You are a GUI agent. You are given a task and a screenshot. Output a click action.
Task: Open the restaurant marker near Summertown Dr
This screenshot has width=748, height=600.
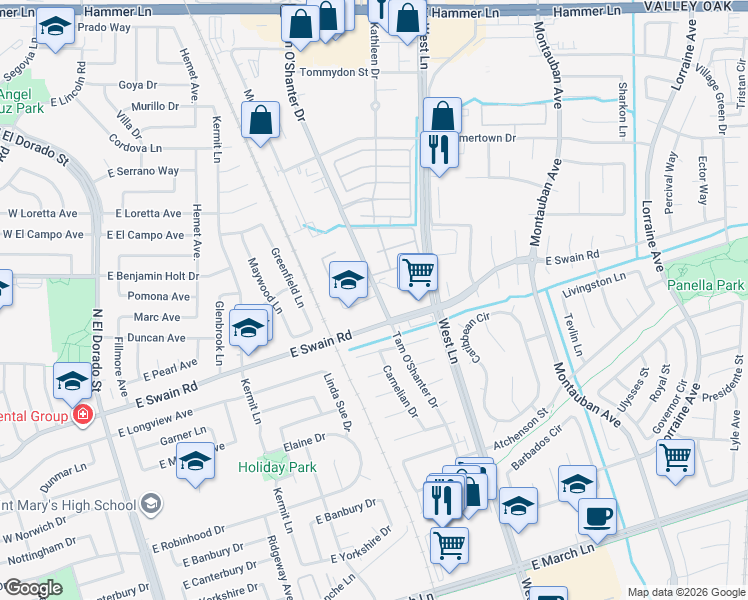point(439,151)
